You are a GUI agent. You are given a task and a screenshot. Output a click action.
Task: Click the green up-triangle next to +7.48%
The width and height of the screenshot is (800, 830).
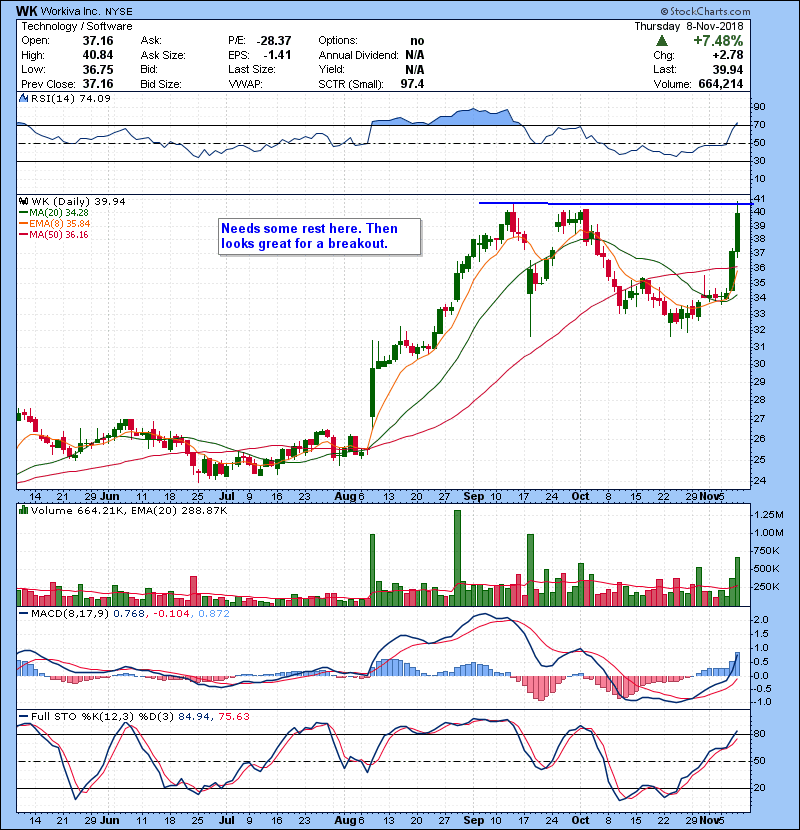[661, 41]
